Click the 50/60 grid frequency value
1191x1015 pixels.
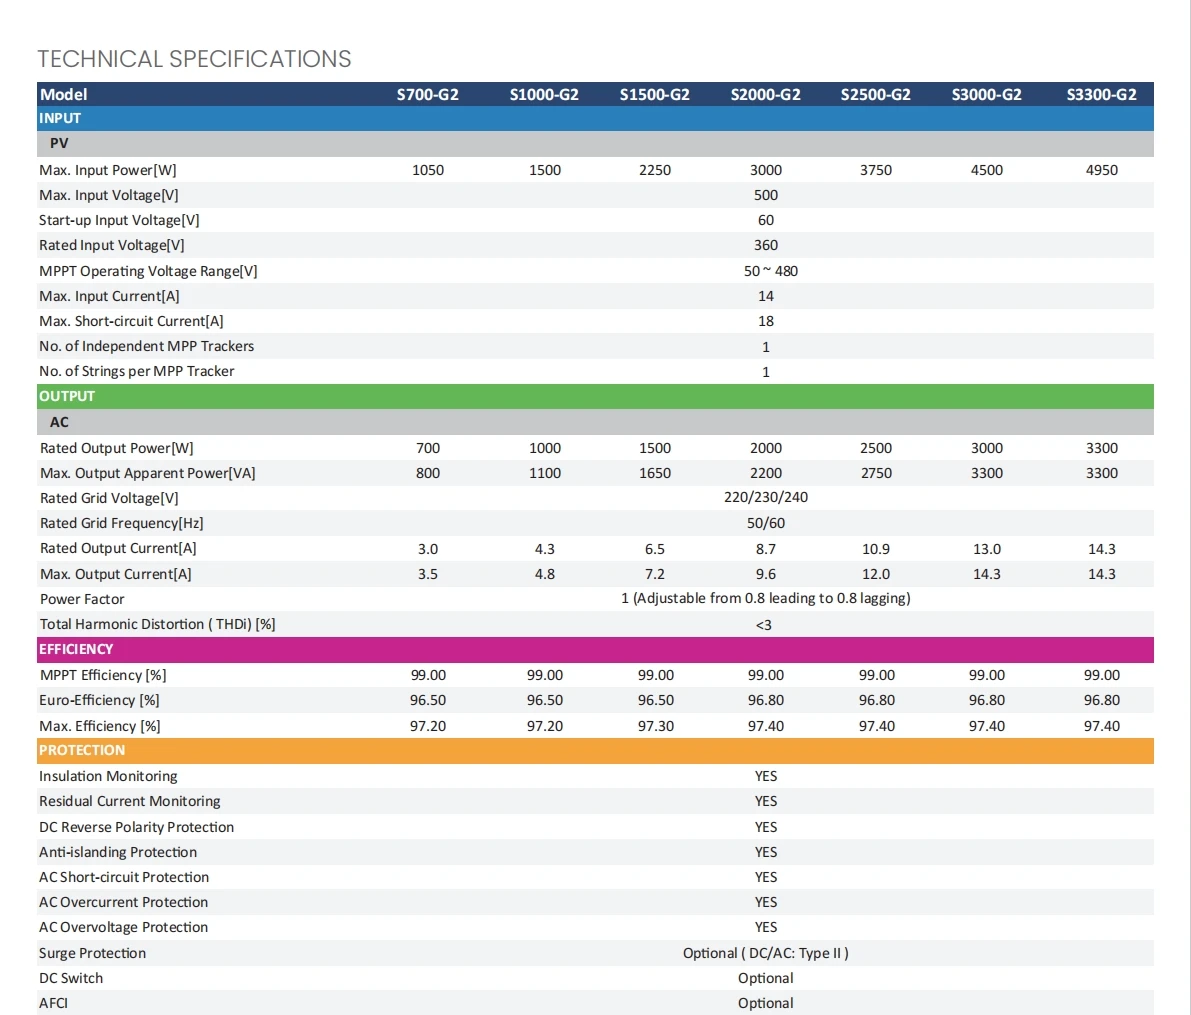pyautogui.click(x=766, y=523)
